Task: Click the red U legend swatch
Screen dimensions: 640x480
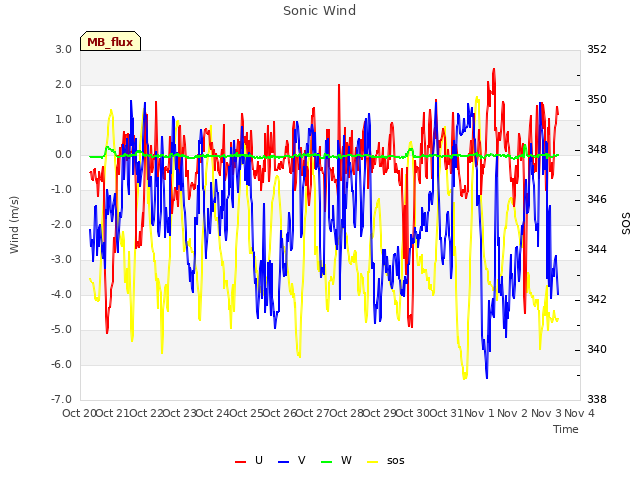Action: coord(240,462)
